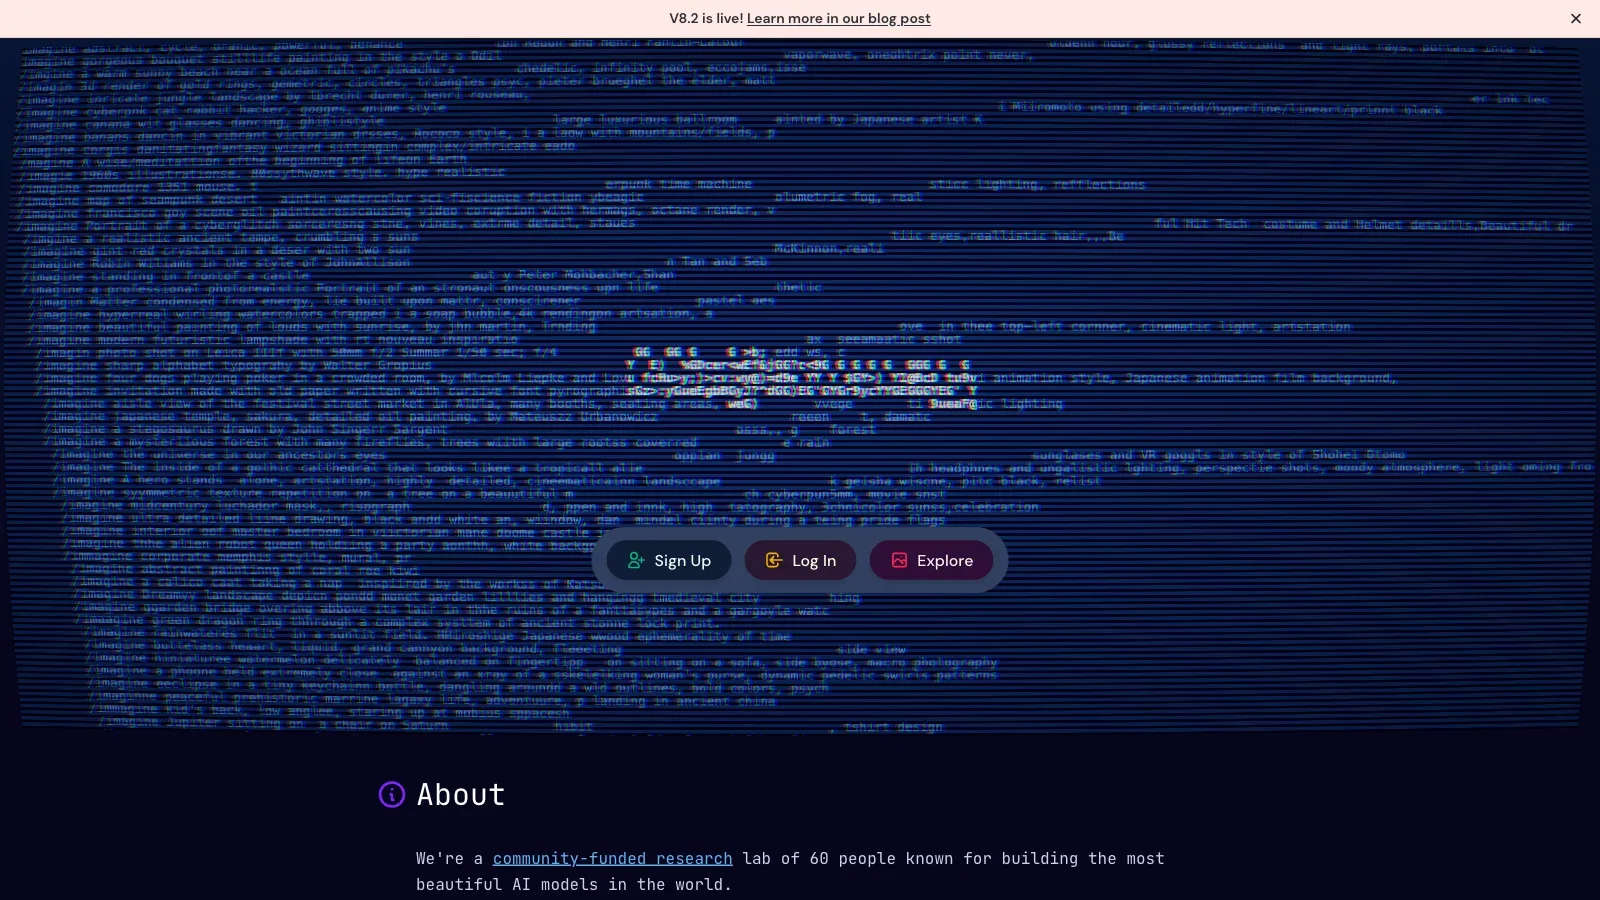Viewport: 1600px width, 900px height.
Task: Dismiss the V8.2 announcement banner
Action: (x=1576, y=18)
